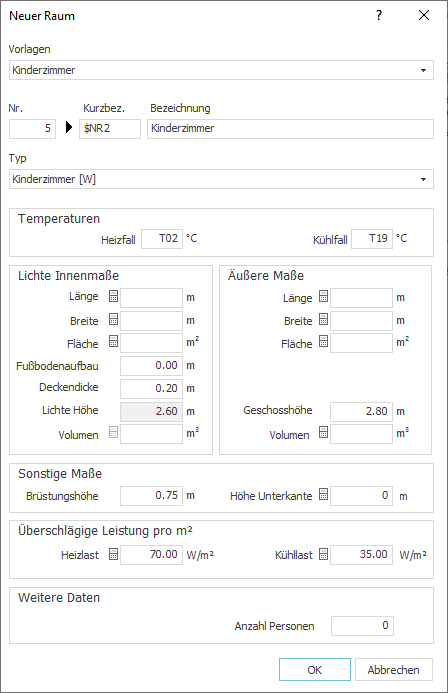Edit Kühllast value 35.00
This screenshot has height=693, width=448.
click(x=361, y=555)
